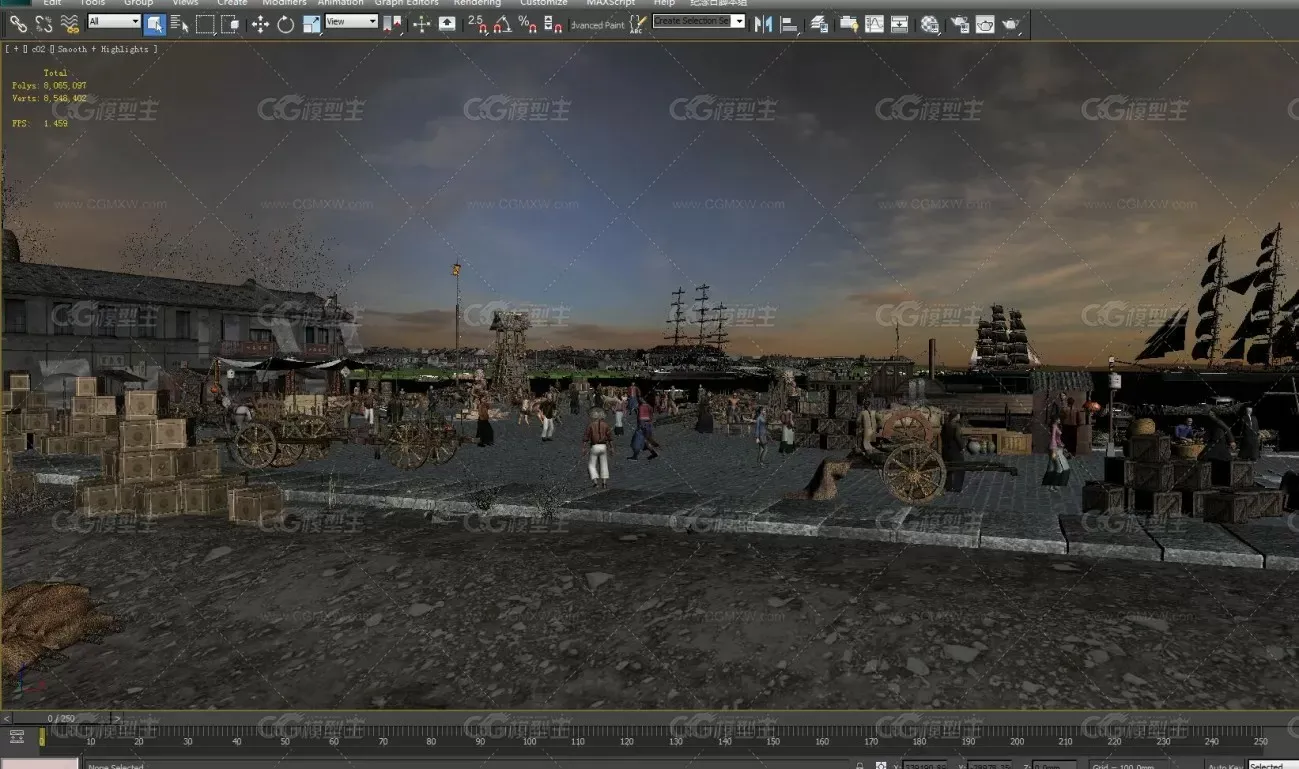Toggle the Selection Lock padlock icon
1299x769 pixels.
(859, 766)
